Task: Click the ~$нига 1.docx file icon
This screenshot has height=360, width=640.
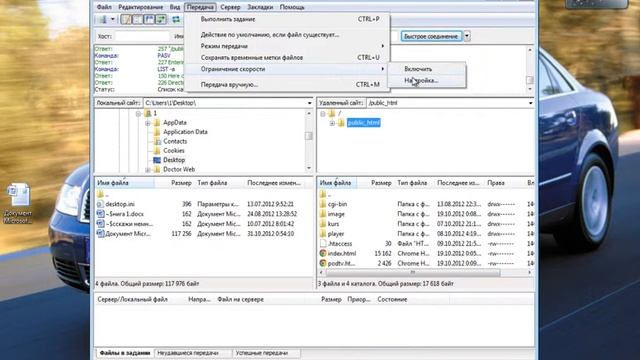Action: coord(100,214)
